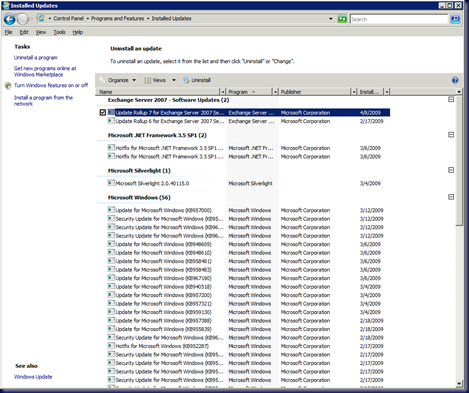469x393 pixels.
Task: Open the File menu
Action: (x=9, y=32)
